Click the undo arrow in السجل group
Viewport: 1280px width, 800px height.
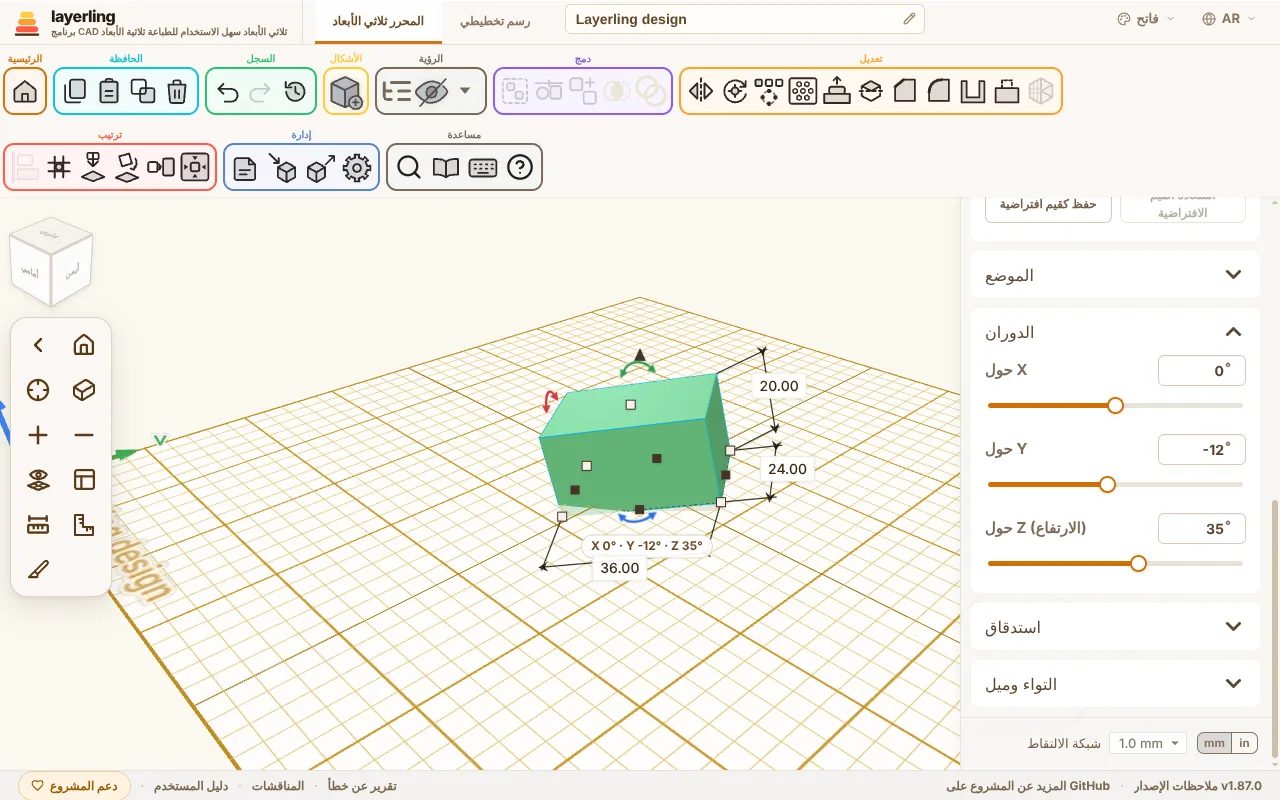(228, 92)
